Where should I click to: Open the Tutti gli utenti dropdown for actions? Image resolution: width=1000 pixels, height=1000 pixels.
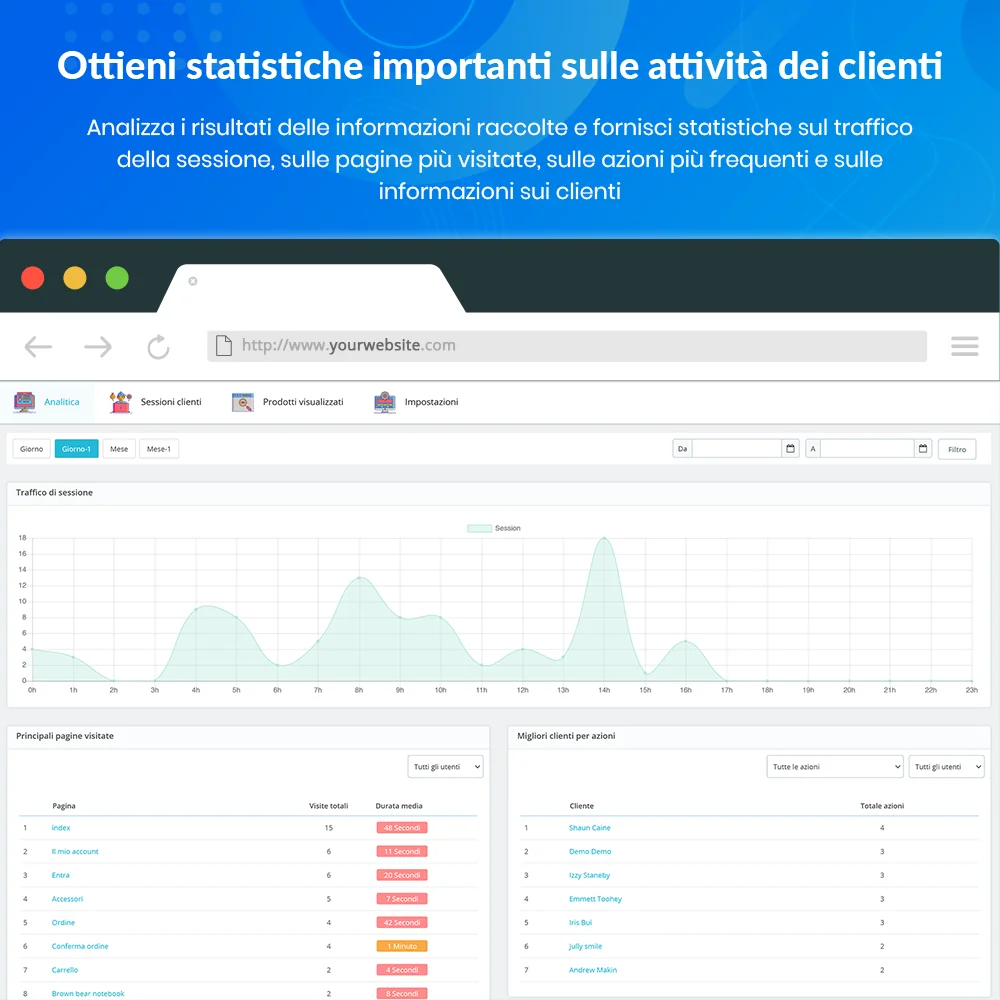[x=946, y=766]
